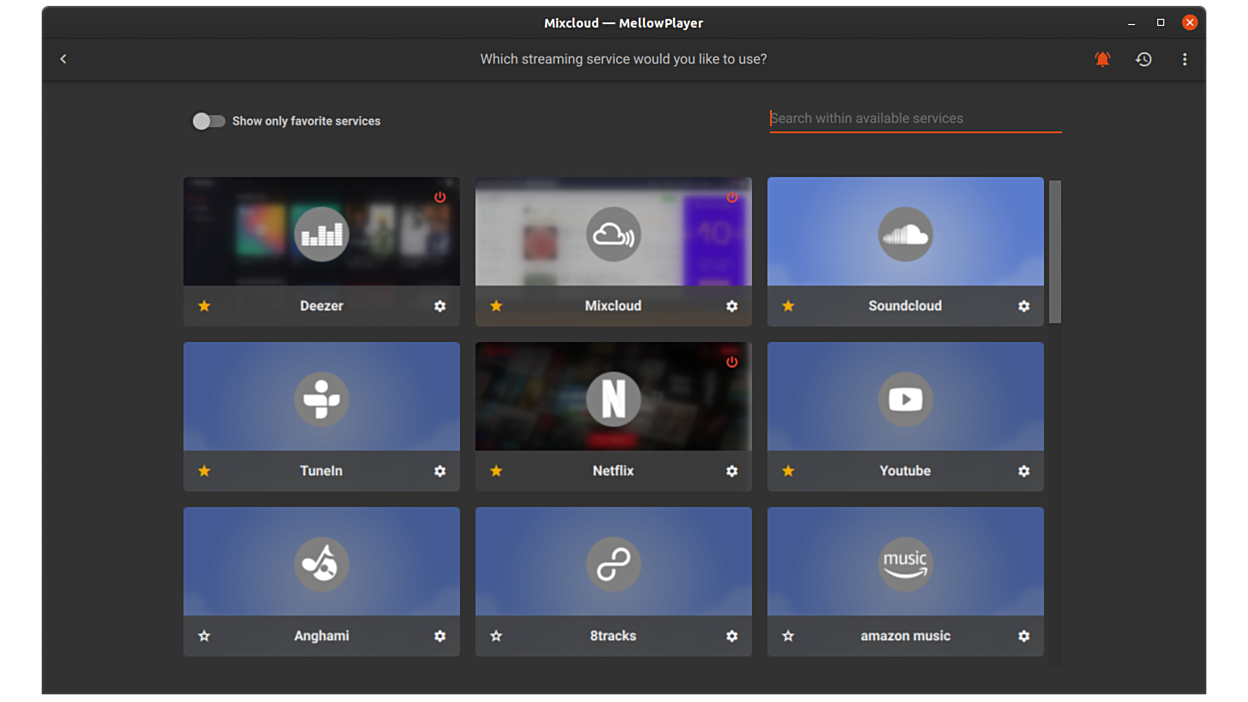Open Youtube settings gear
Screen dimensions: 1248x702
coord(1023,471)
